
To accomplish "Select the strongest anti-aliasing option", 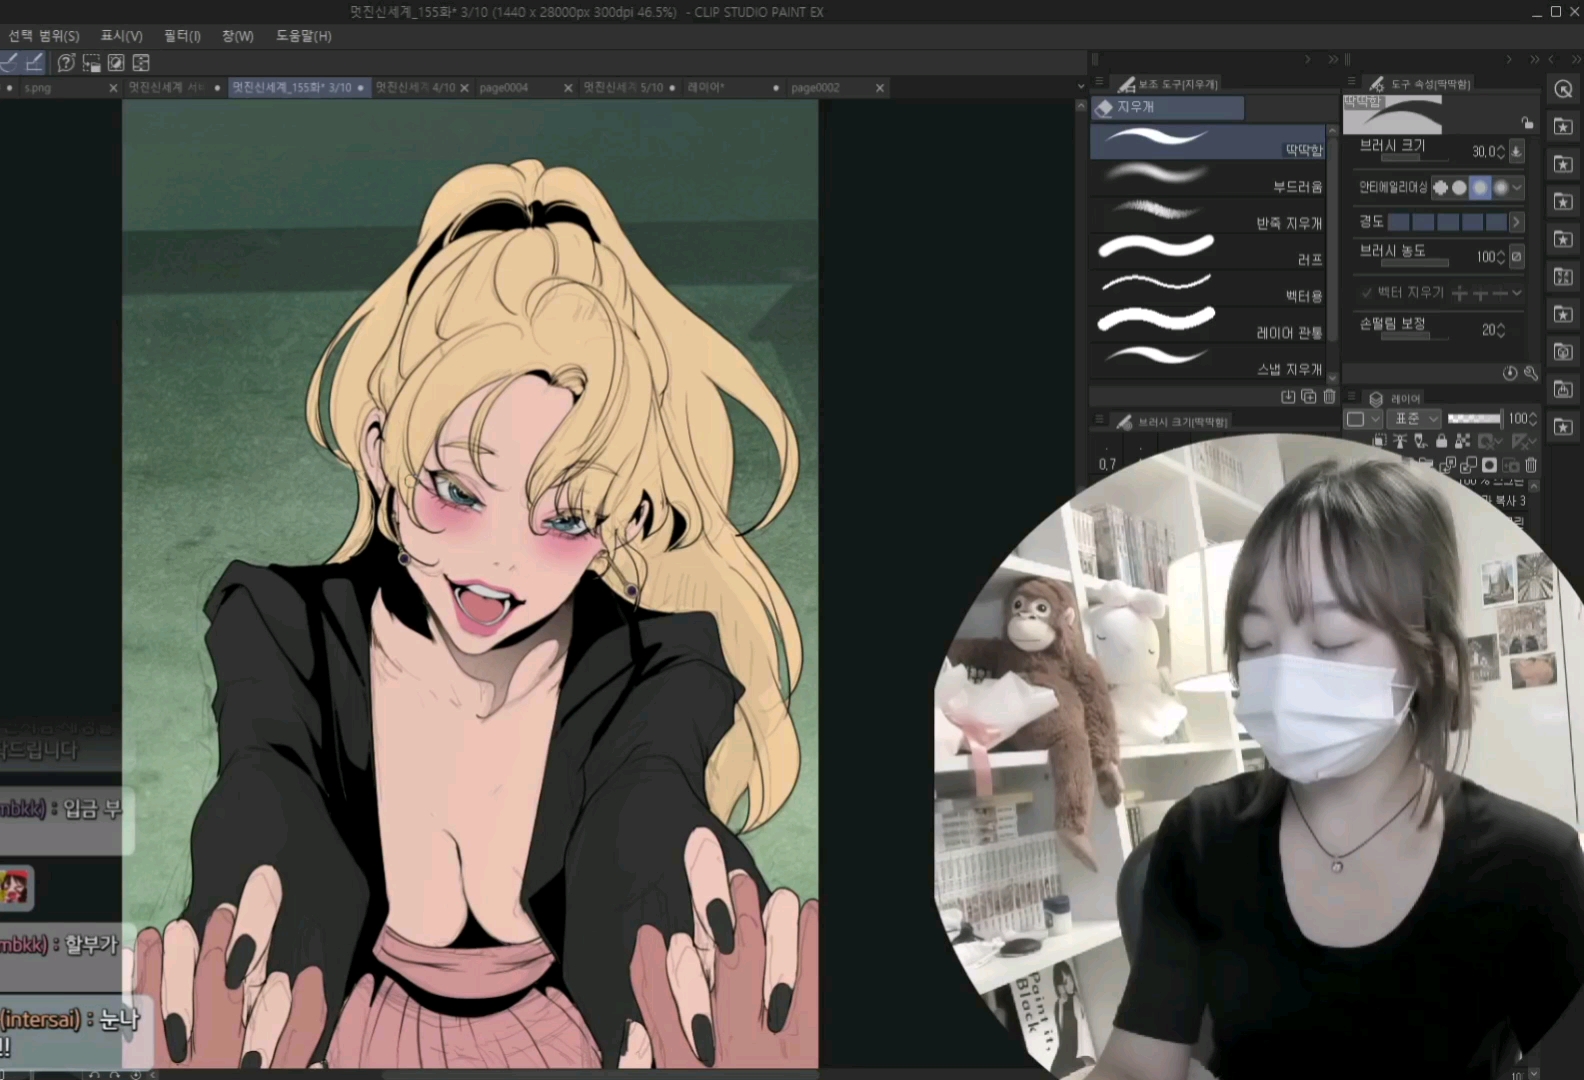I will point(1500,188).
